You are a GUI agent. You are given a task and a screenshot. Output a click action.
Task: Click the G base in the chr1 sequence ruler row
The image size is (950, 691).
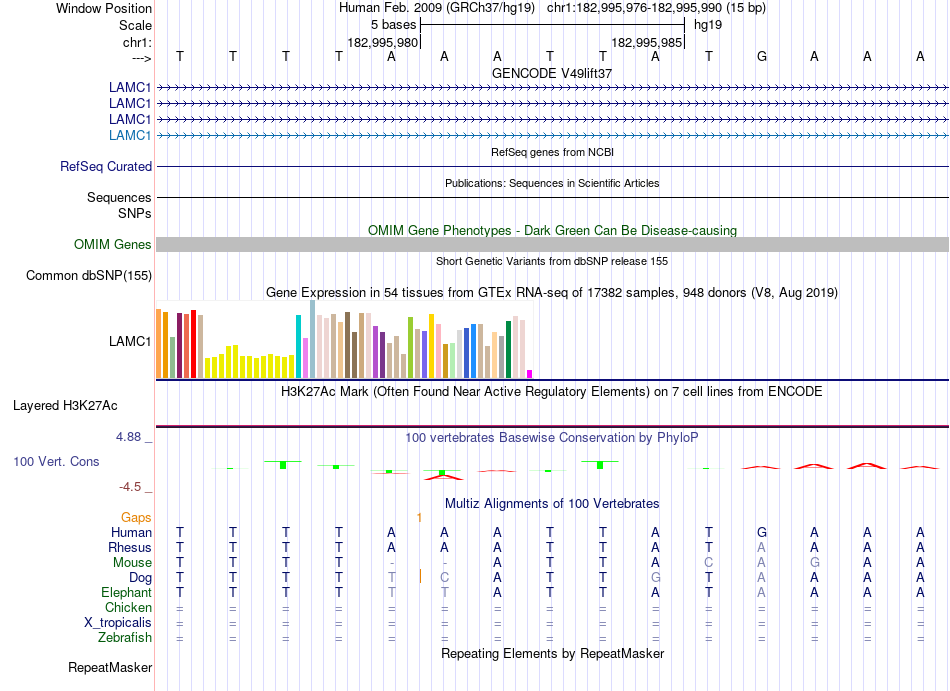point(762,56)
